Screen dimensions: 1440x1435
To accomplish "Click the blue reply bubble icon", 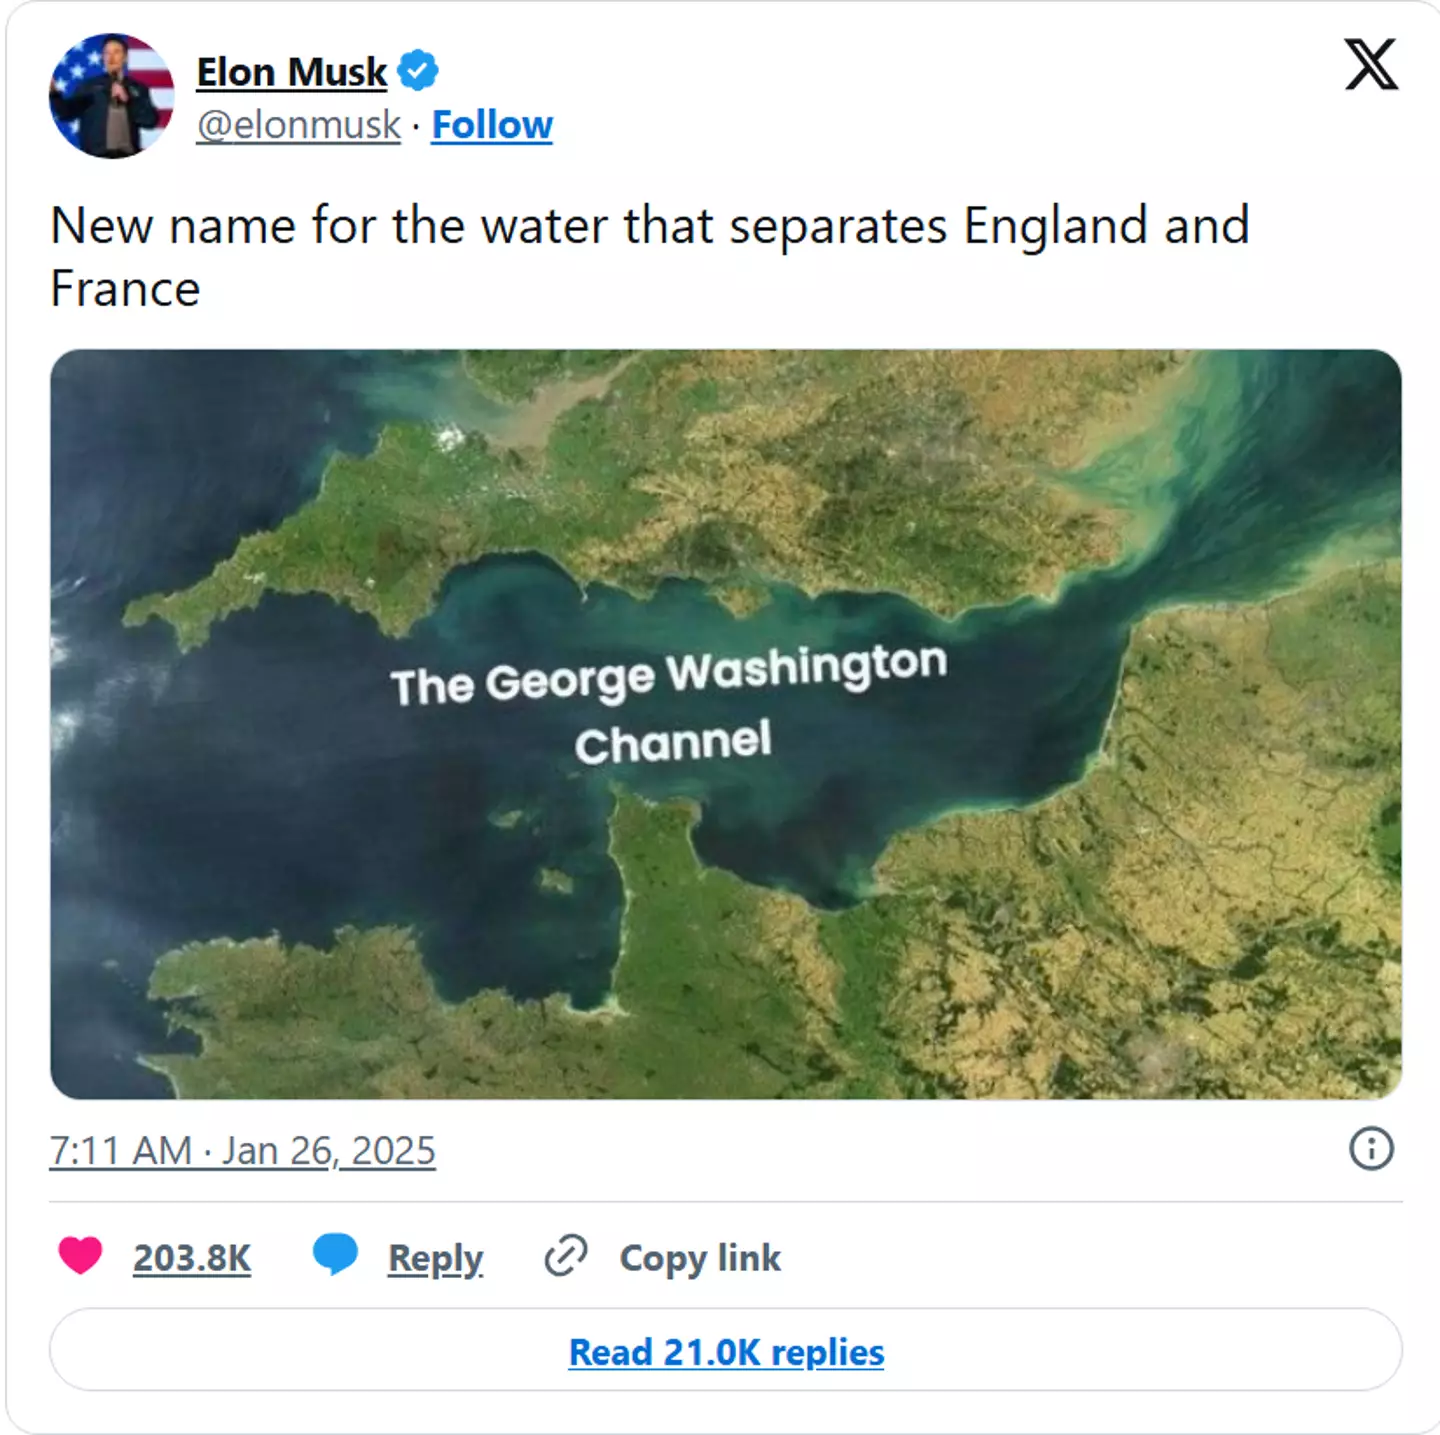I will 334,1258.
